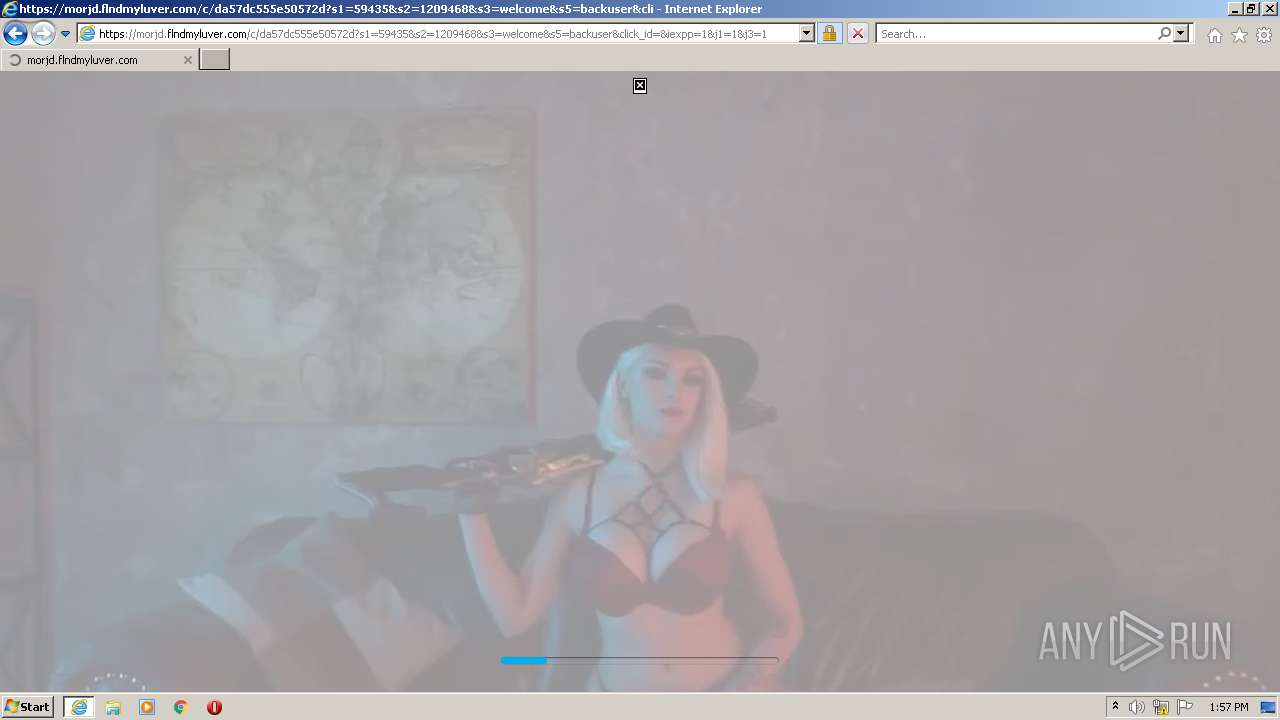Close the overlay with the X icon
This screenshot has height=720, width=1280.
[x=640, y=86]
